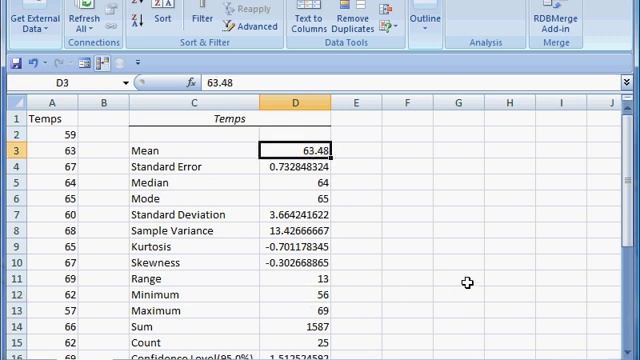This screenshot has width=640, height=360.
Task: Click the vertical scroll down arrow
Action: [x=627, y=352]
